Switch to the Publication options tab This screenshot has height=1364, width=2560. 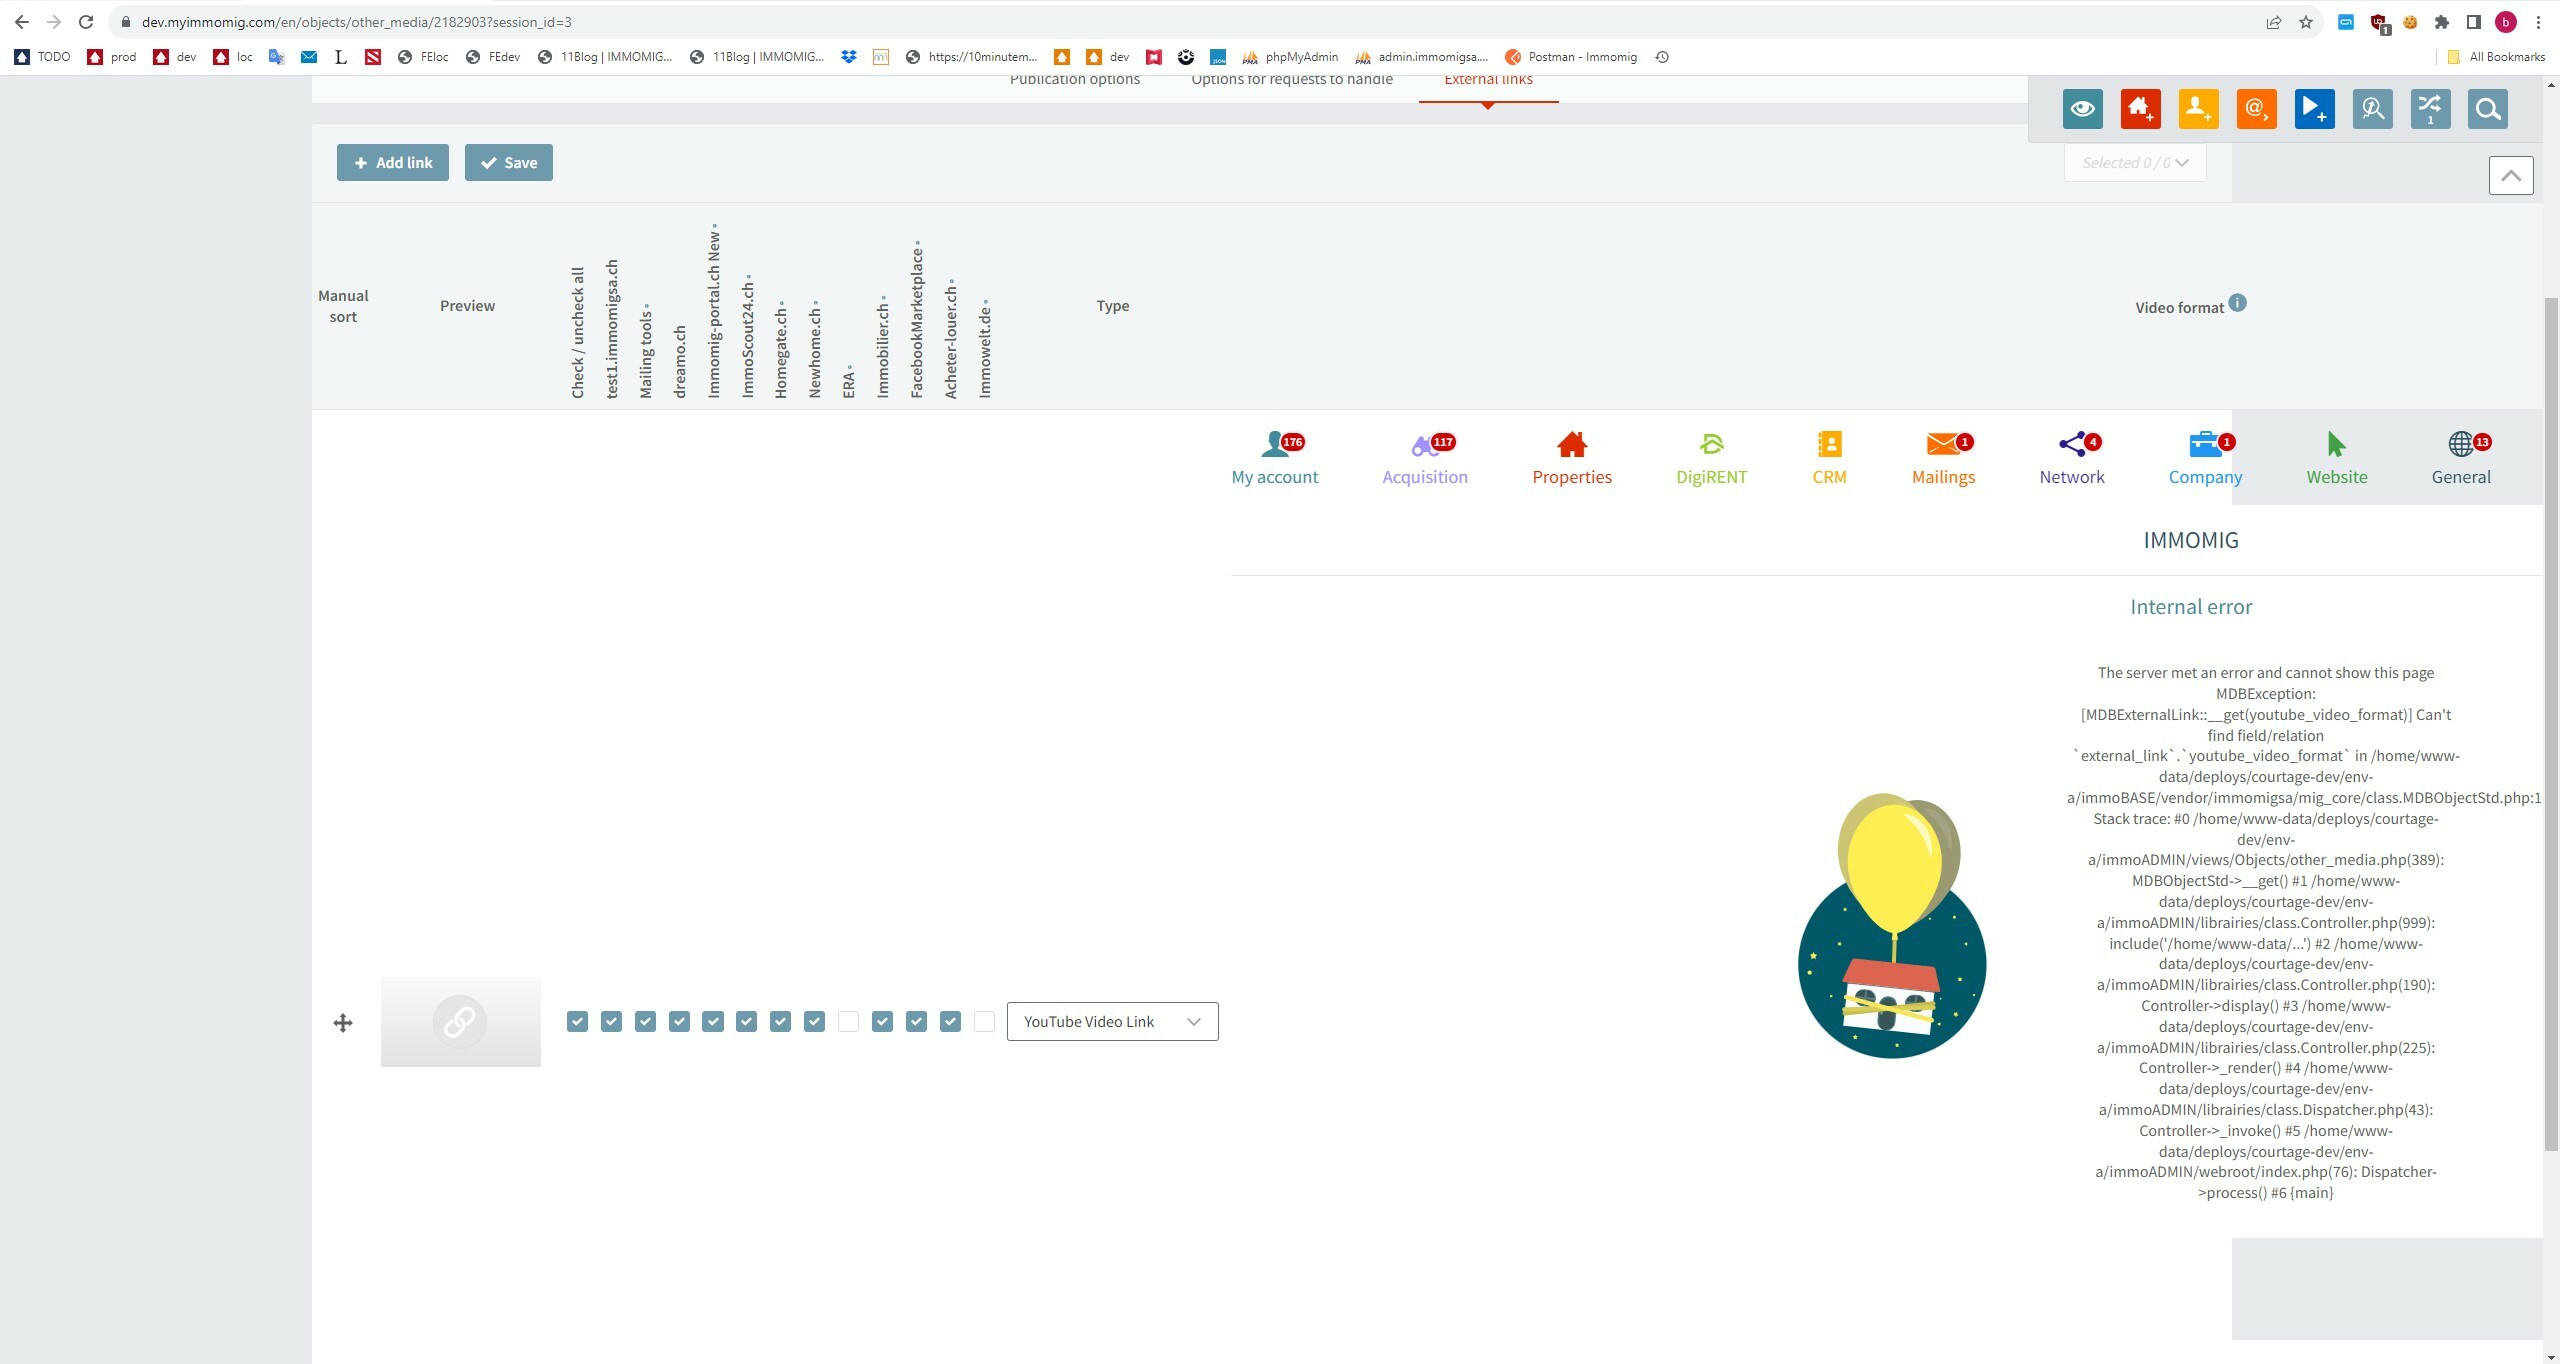pyautogui.click(x=1075, y=80)
